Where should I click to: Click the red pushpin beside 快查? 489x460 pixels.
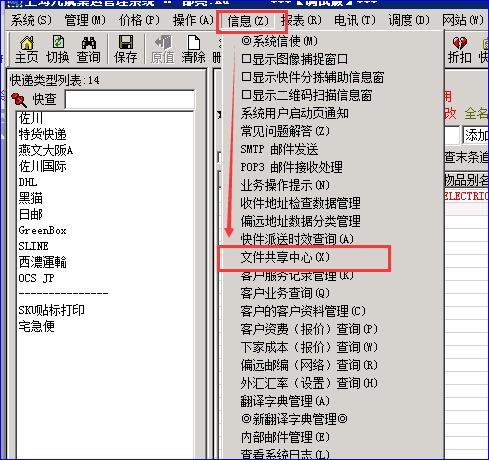(19, 99)
